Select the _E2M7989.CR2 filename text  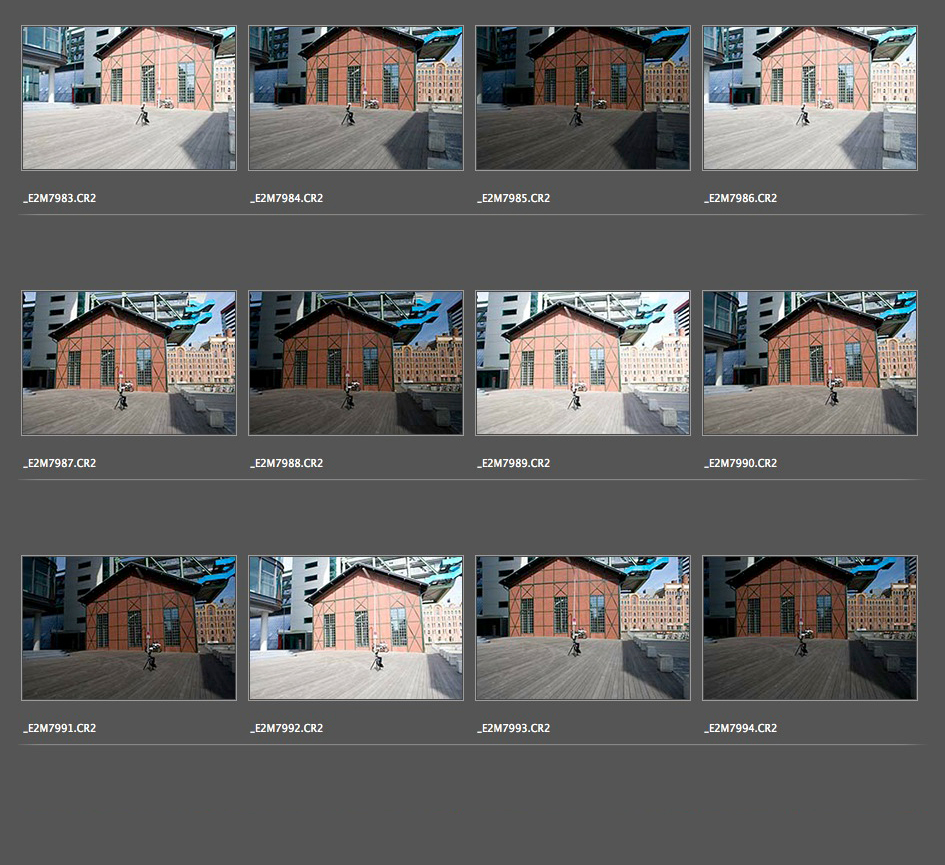tap(514, 463)
